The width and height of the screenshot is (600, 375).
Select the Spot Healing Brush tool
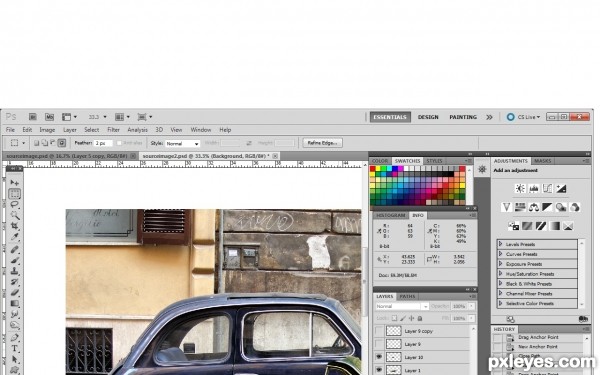click(15, 249)
